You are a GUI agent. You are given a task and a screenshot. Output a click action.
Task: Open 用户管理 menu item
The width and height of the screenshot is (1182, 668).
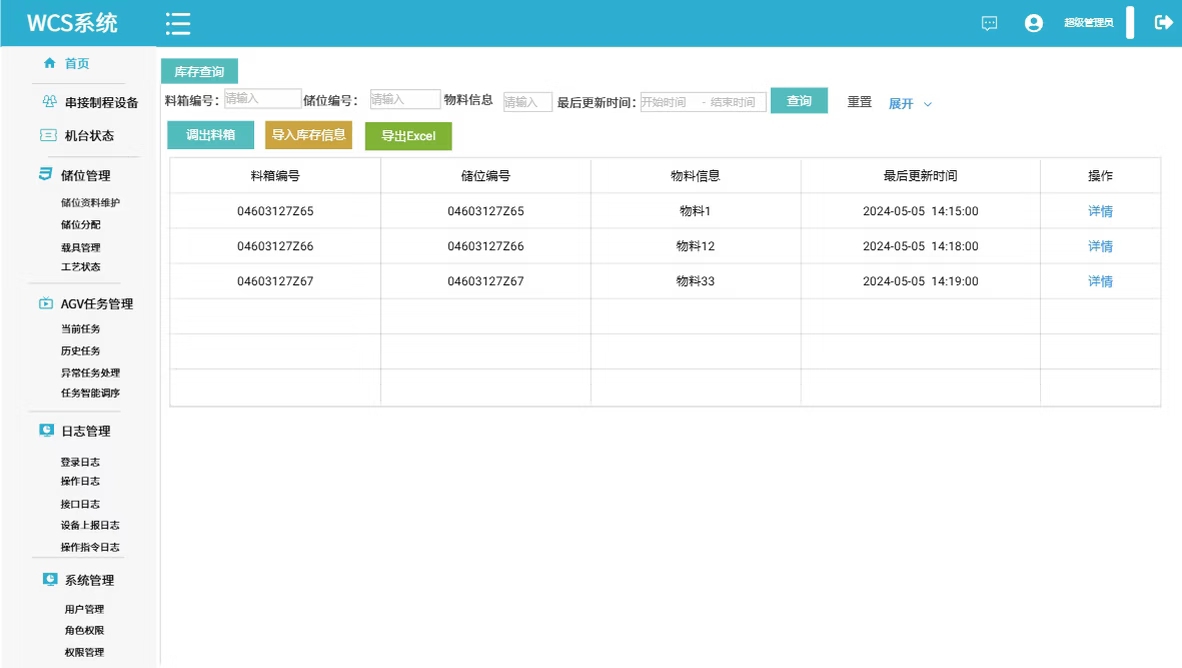pos(84,609)
